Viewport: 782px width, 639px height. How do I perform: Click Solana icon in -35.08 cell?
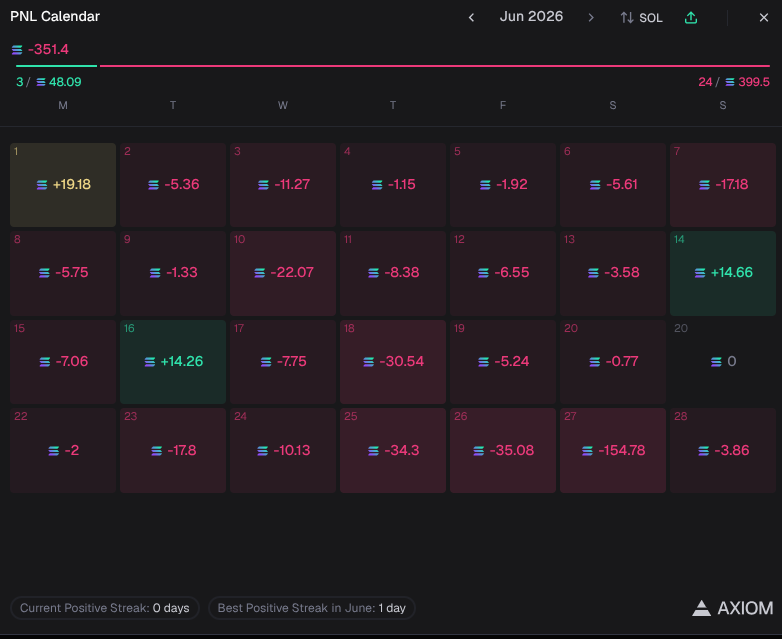click(479, 451)
